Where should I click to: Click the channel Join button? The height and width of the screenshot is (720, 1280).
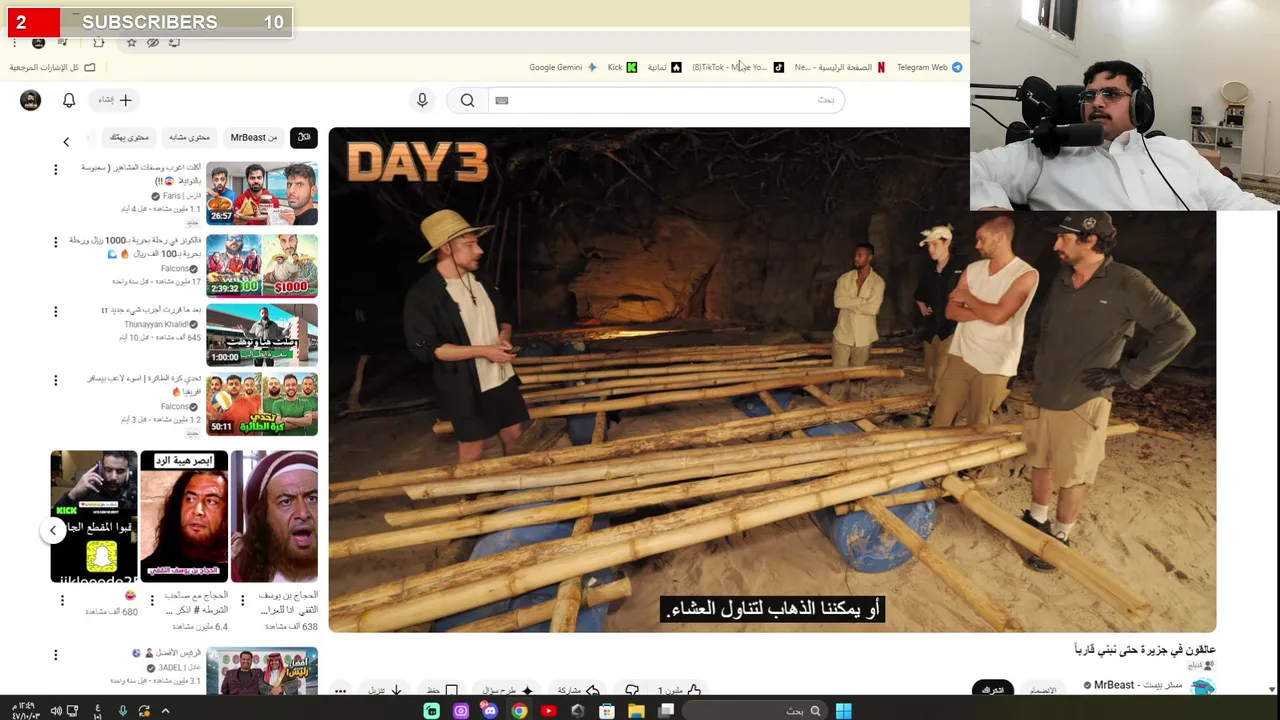pos(1043,689)
